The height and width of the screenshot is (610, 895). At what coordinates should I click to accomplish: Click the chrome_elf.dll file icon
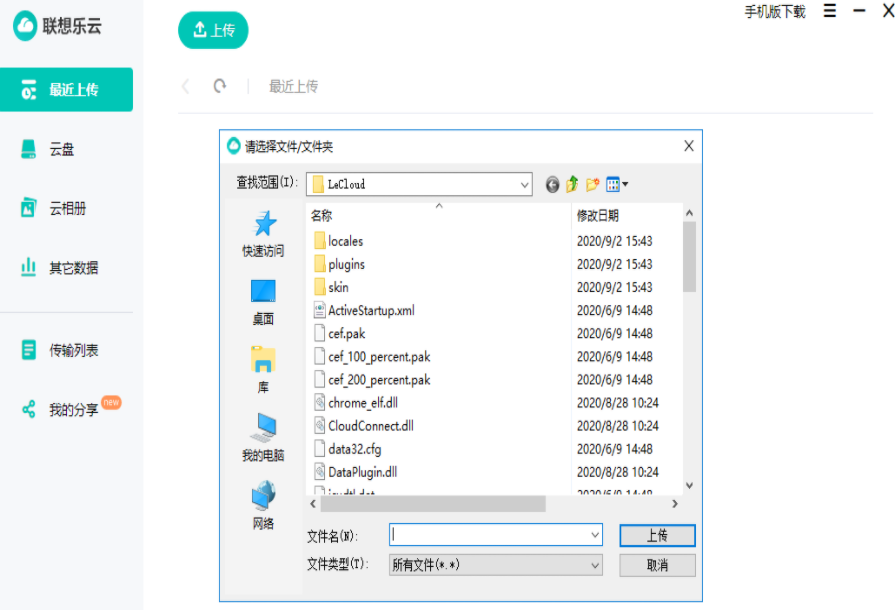coord(320,402)
